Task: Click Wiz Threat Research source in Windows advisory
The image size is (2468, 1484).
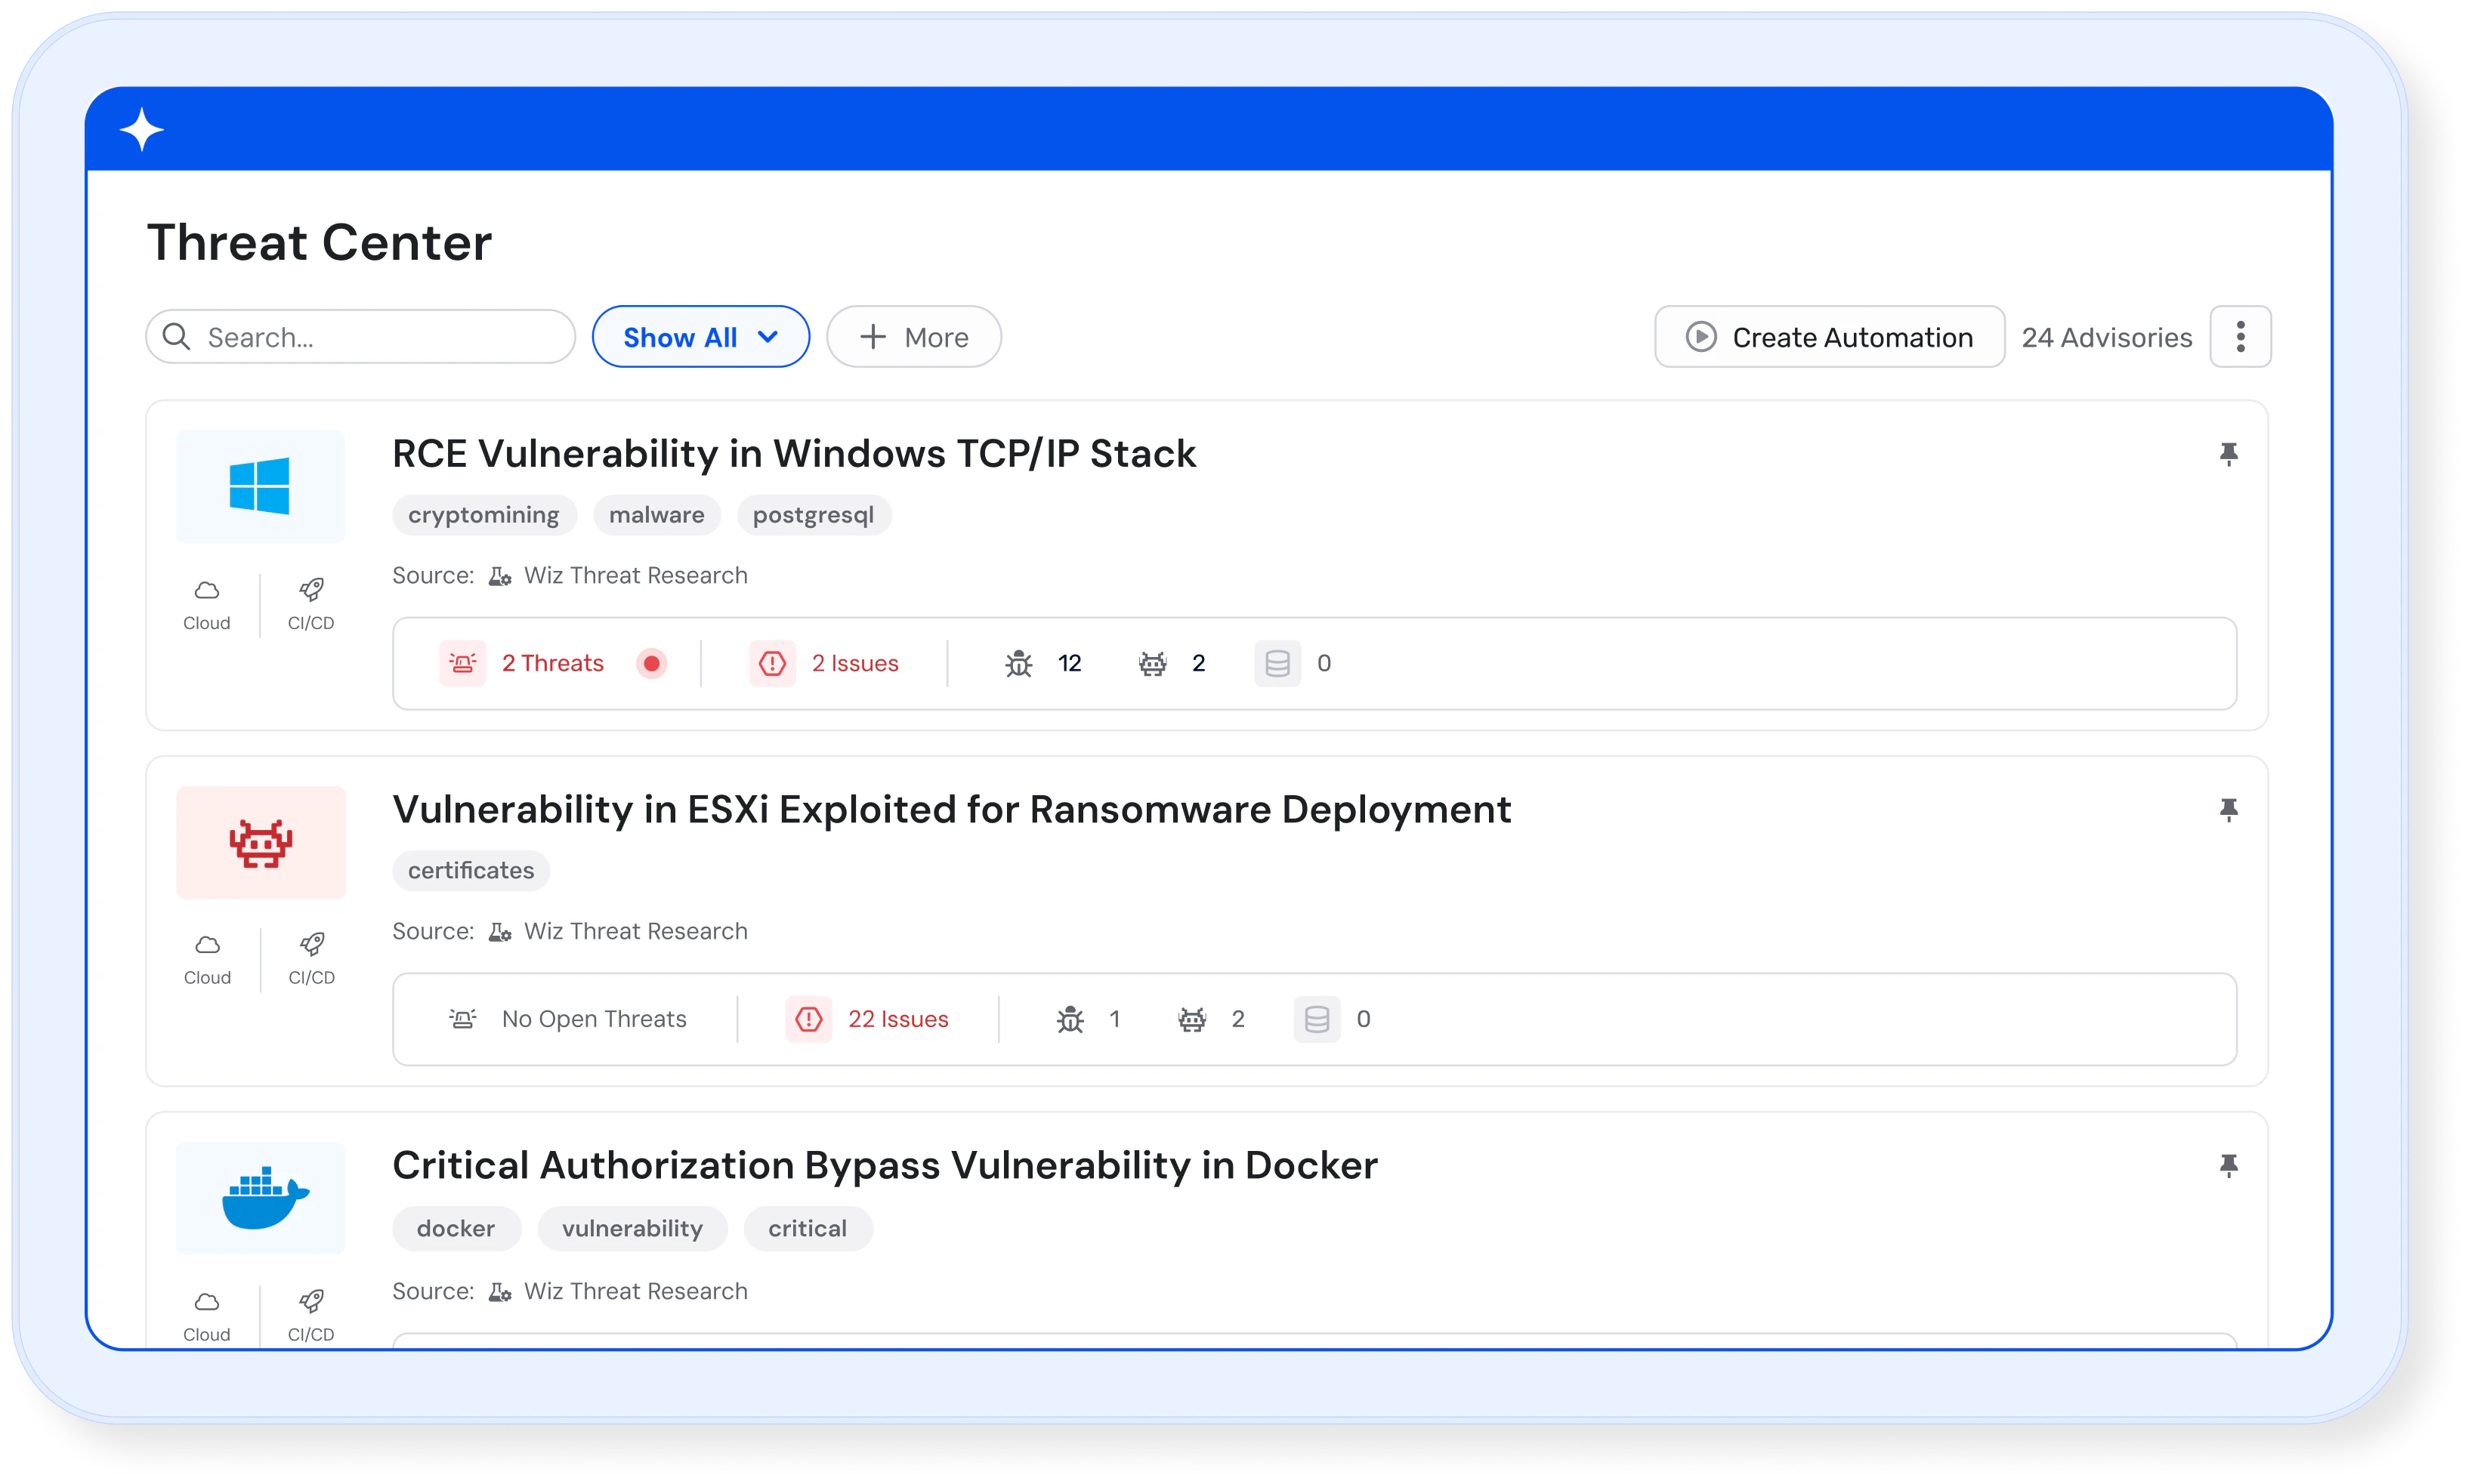Action: point(635,575)
